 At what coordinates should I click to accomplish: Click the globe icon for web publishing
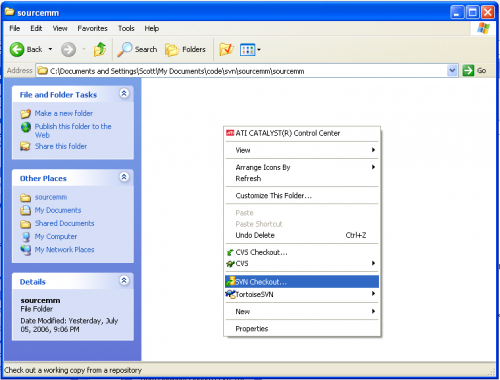26,127
